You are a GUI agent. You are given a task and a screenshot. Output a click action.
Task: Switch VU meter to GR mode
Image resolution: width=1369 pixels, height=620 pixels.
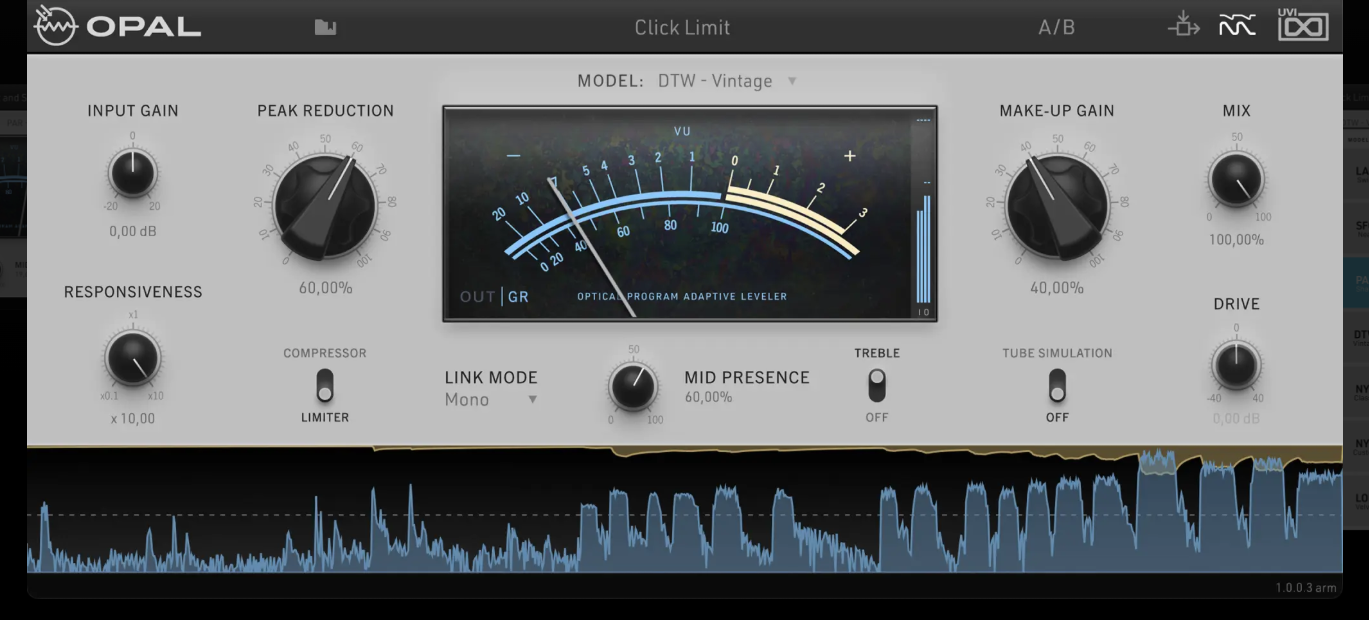click(518, 297)
